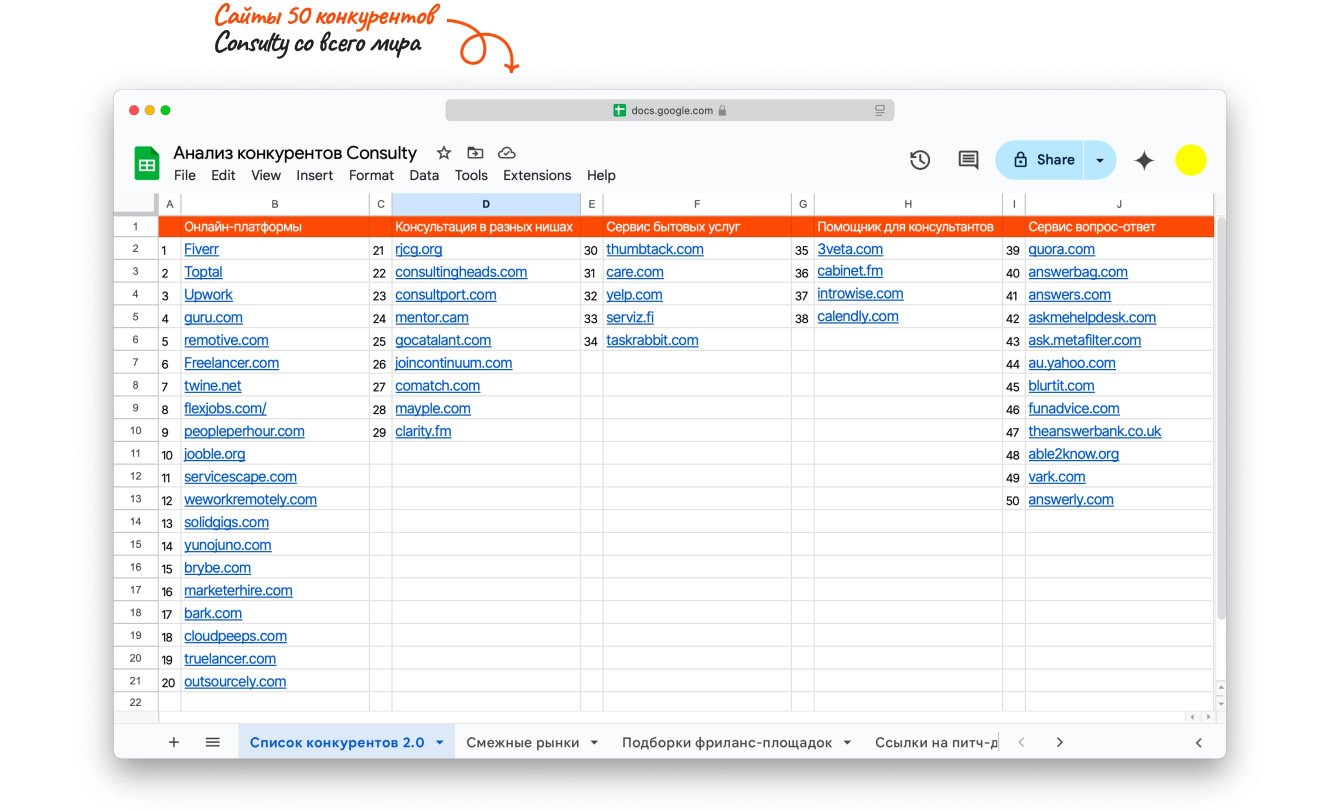The height and width of the screenshot is (811, 1340).
Task: Open the Help menu
Action: coord(601,175)
